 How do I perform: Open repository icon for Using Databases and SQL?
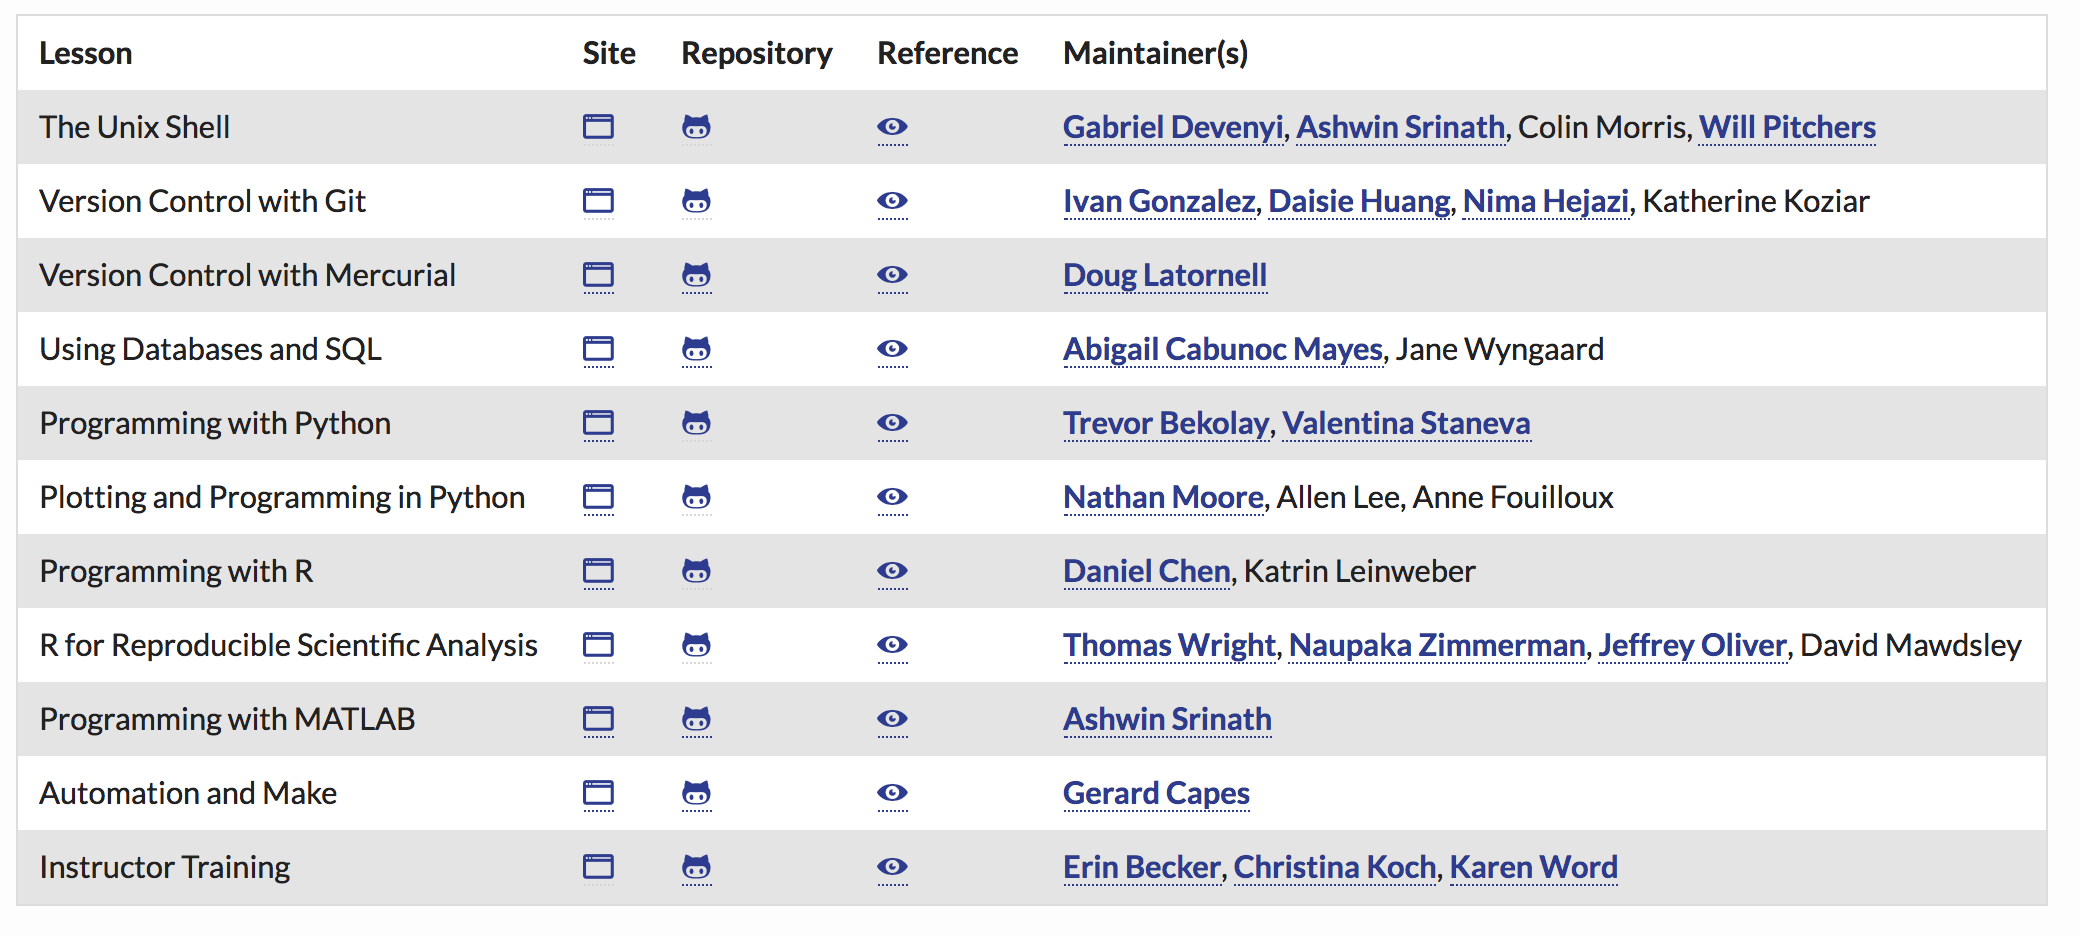tap(696, 349)
